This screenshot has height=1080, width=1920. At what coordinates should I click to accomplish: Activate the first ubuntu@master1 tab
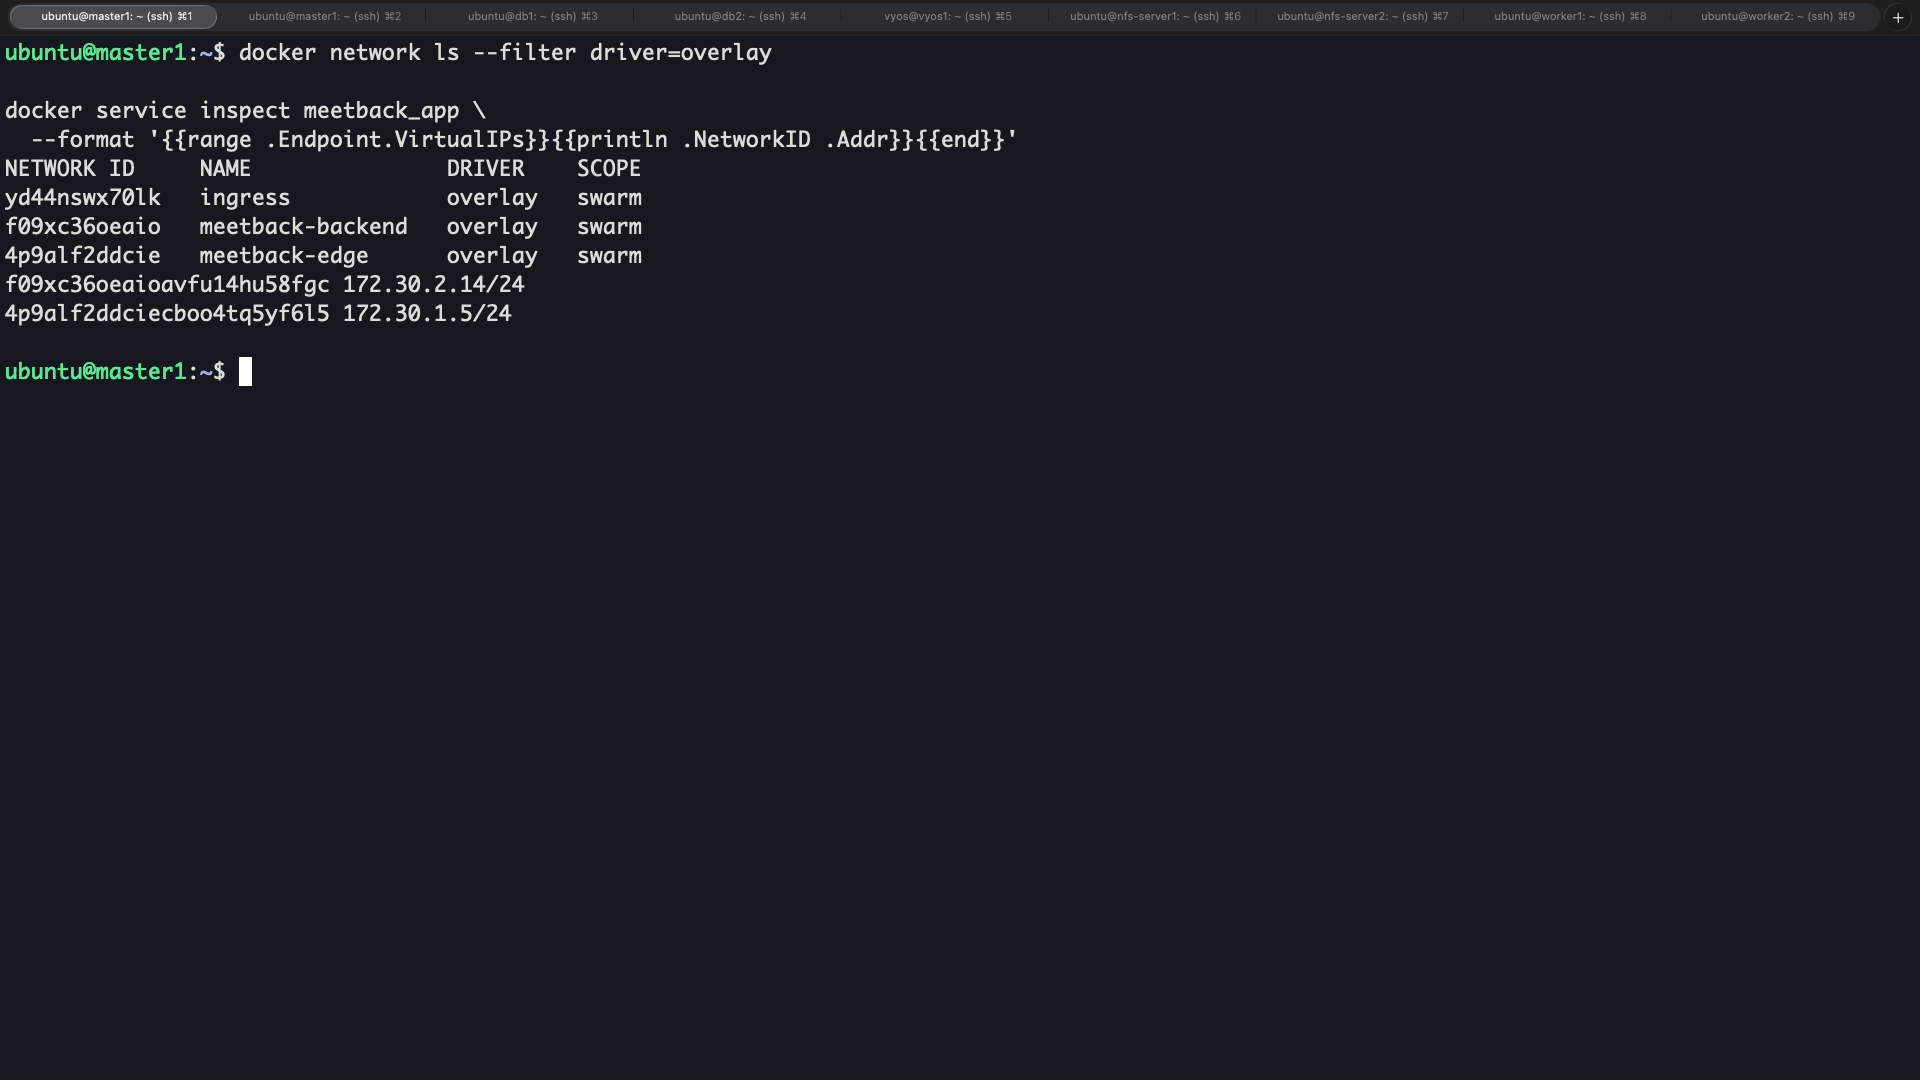coord(114,16)
